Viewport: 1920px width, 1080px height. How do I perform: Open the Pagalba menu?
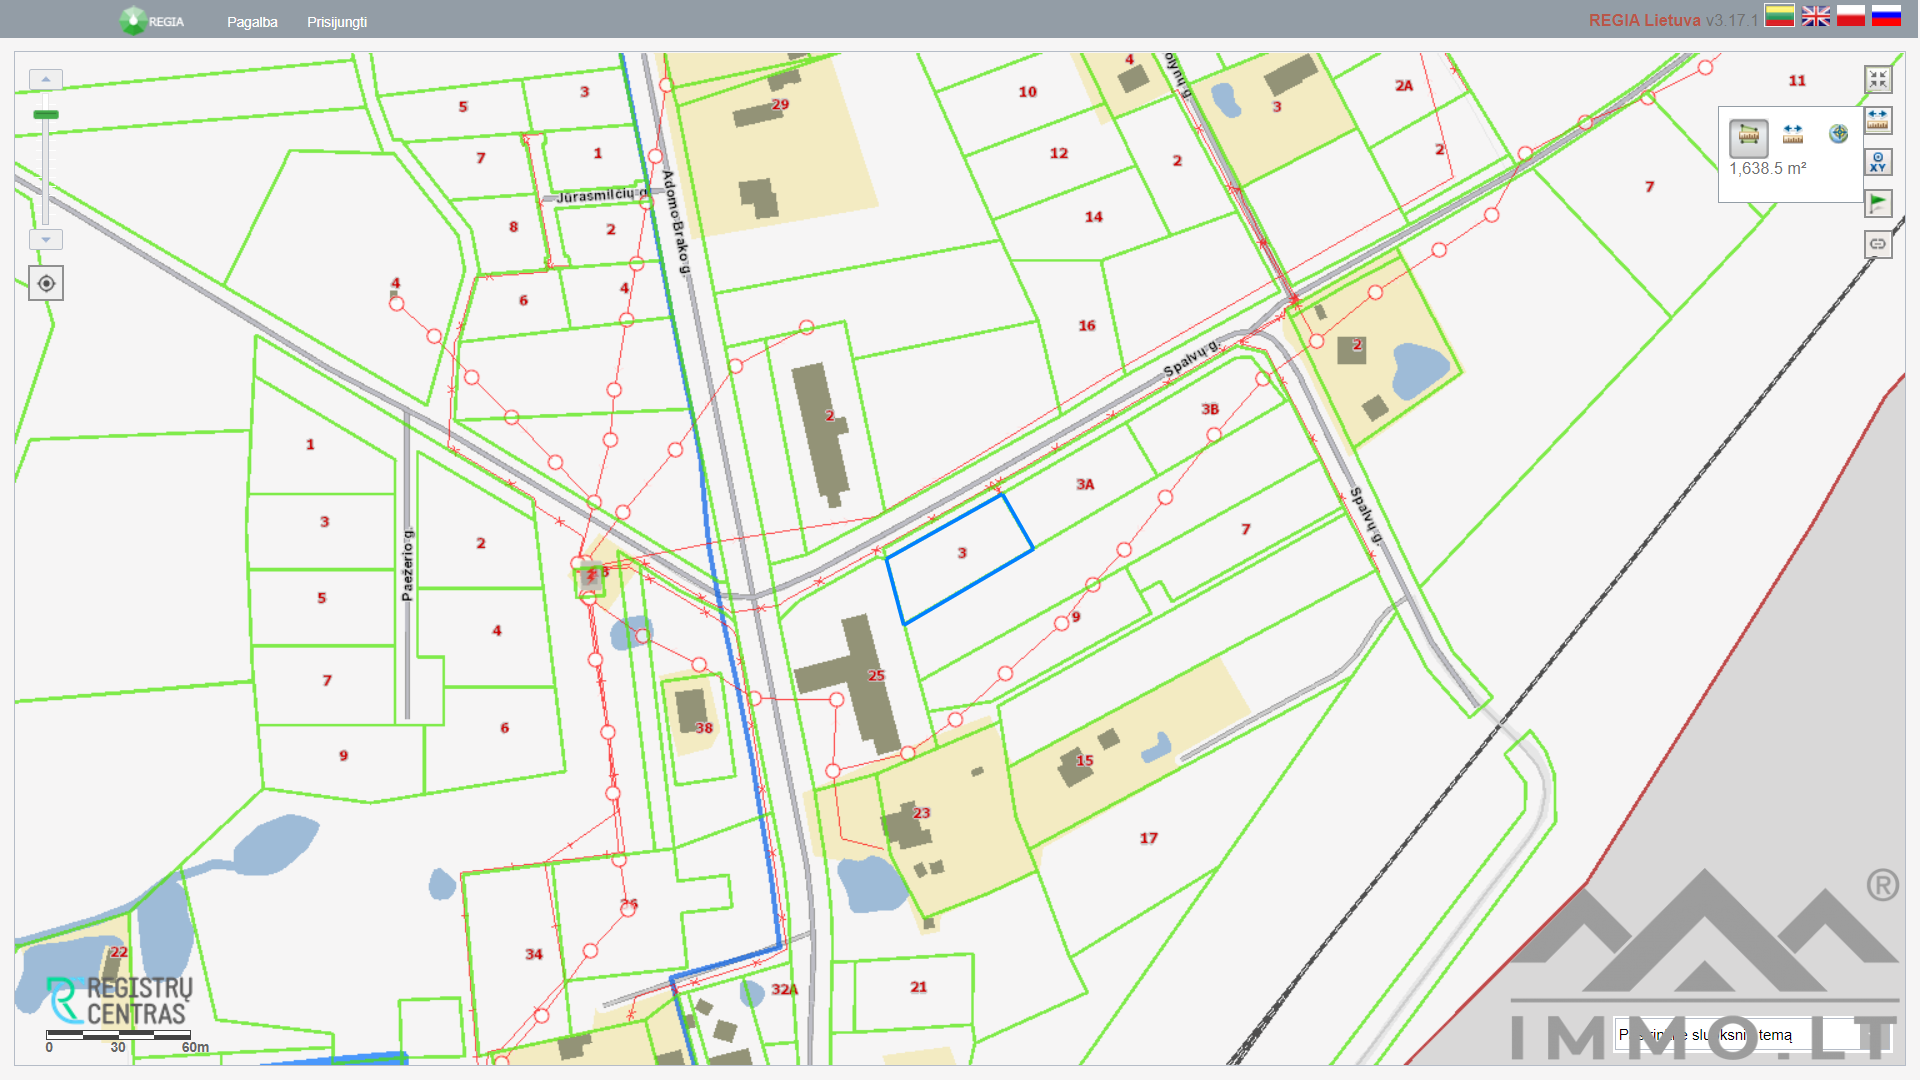pos(252,22)
